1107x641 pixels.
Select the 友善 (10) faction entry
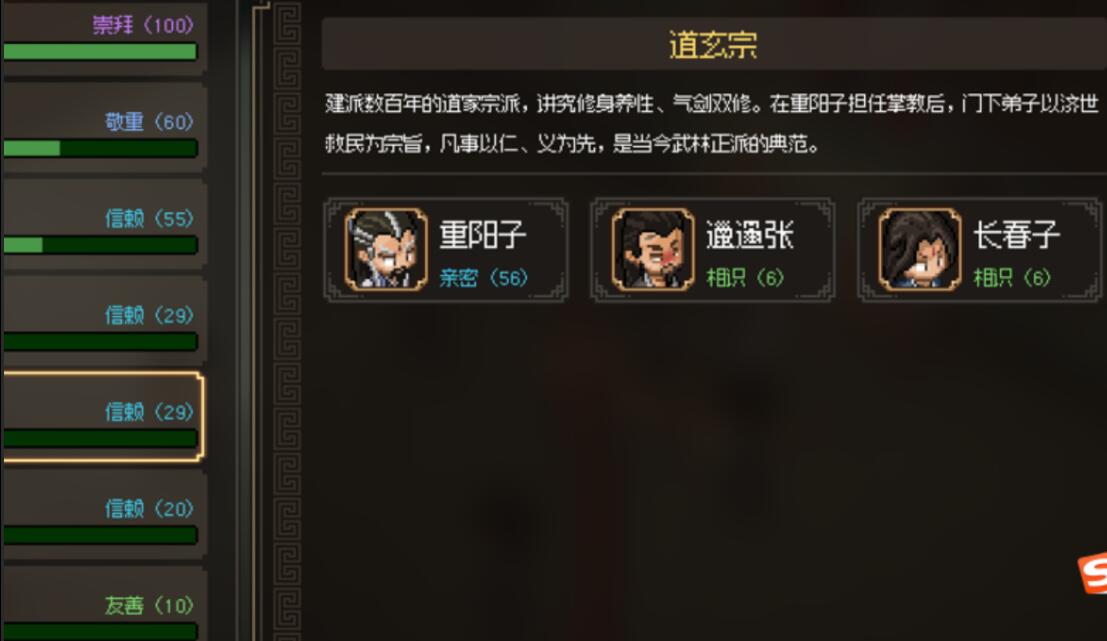click(103, 604)
